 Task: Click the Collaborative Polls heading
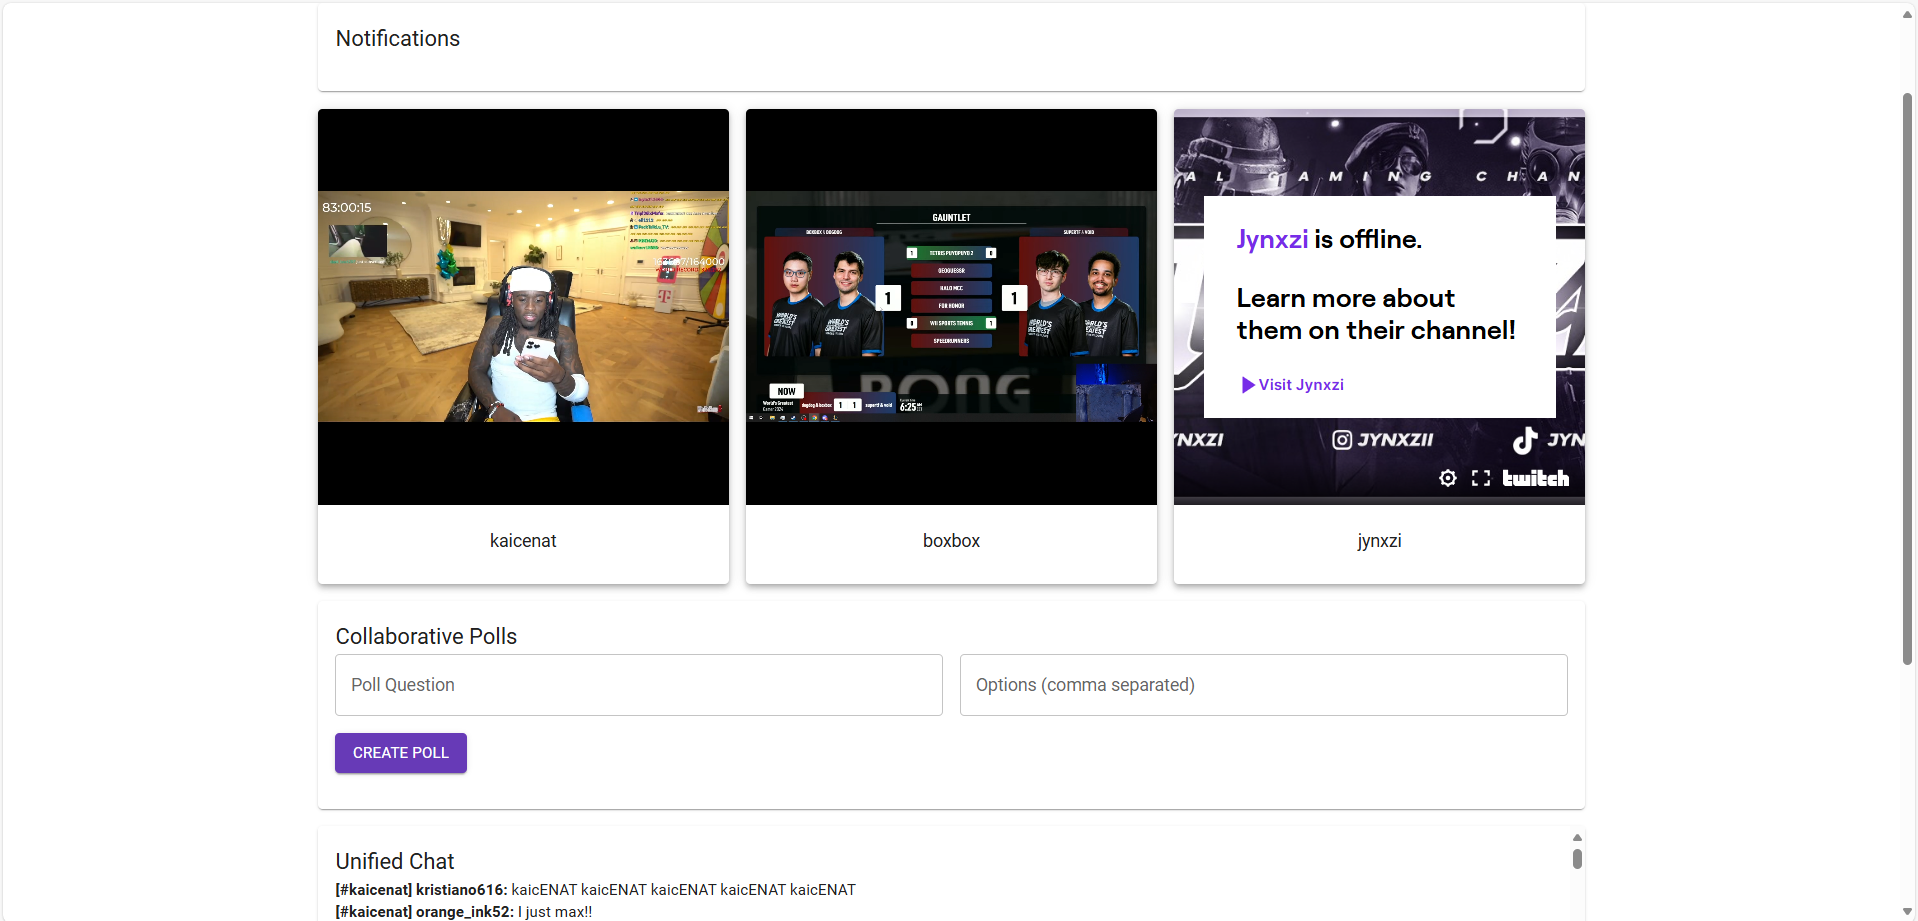[426, 636]
